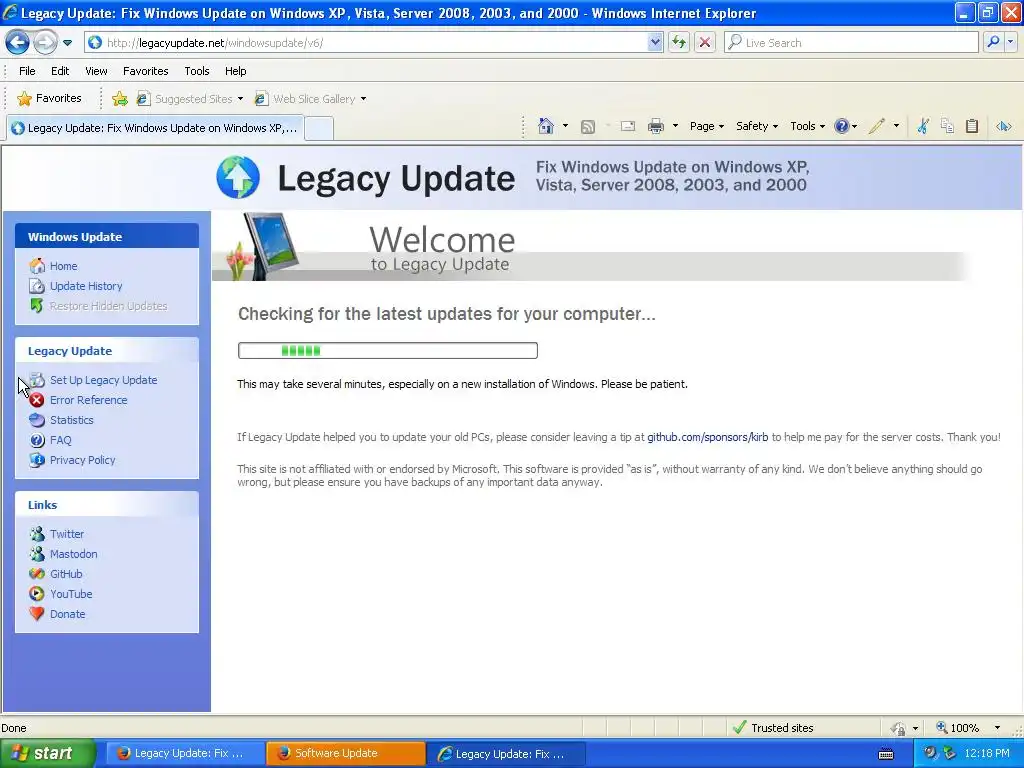Click the FAQ question mark icon
Viewport: 1024px width, 768px height.
pyautogui.click(x=37, y=440)
